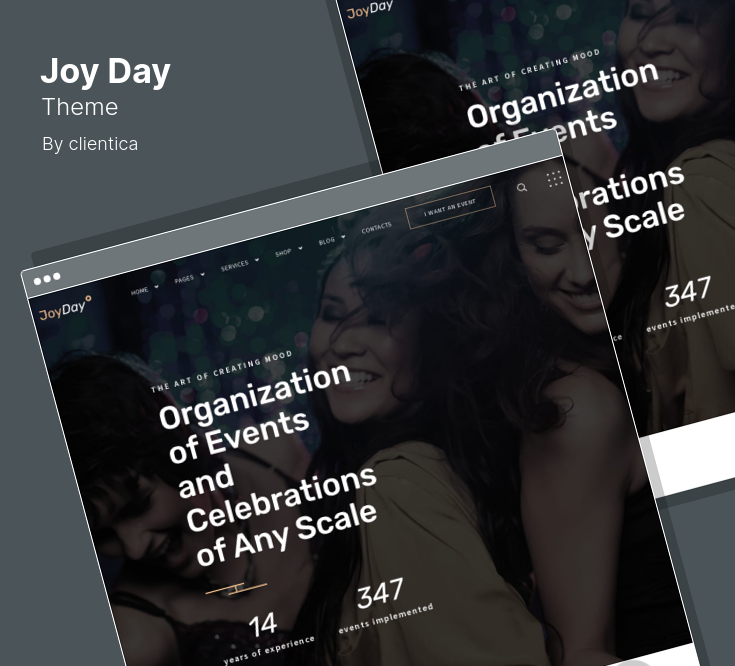Click the '347' counter in front window
Viewport: 735px width, 666px height.
(x=380, y=593)
